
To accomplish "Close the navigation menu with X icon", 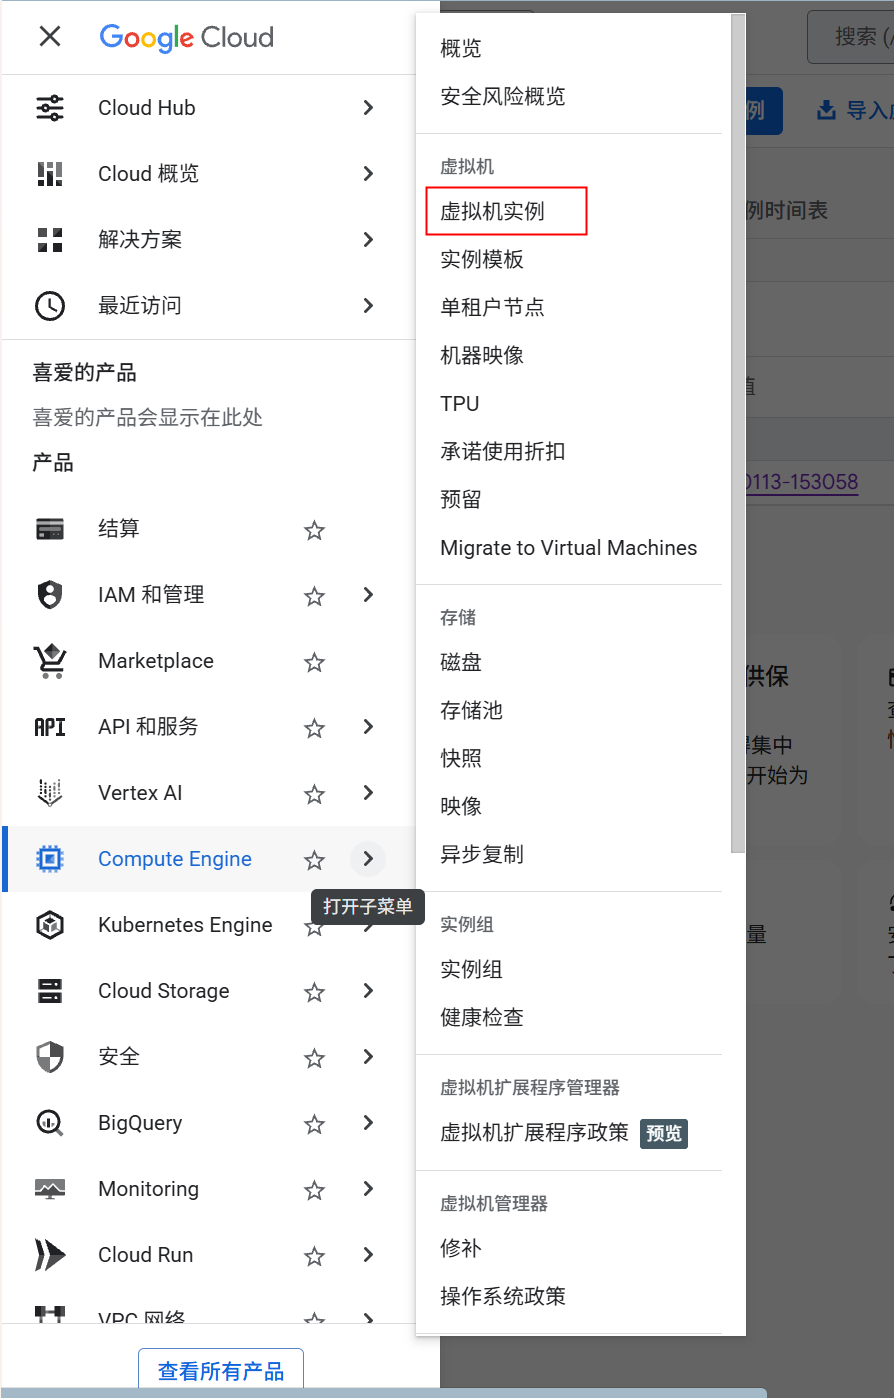I will point(50,37).
